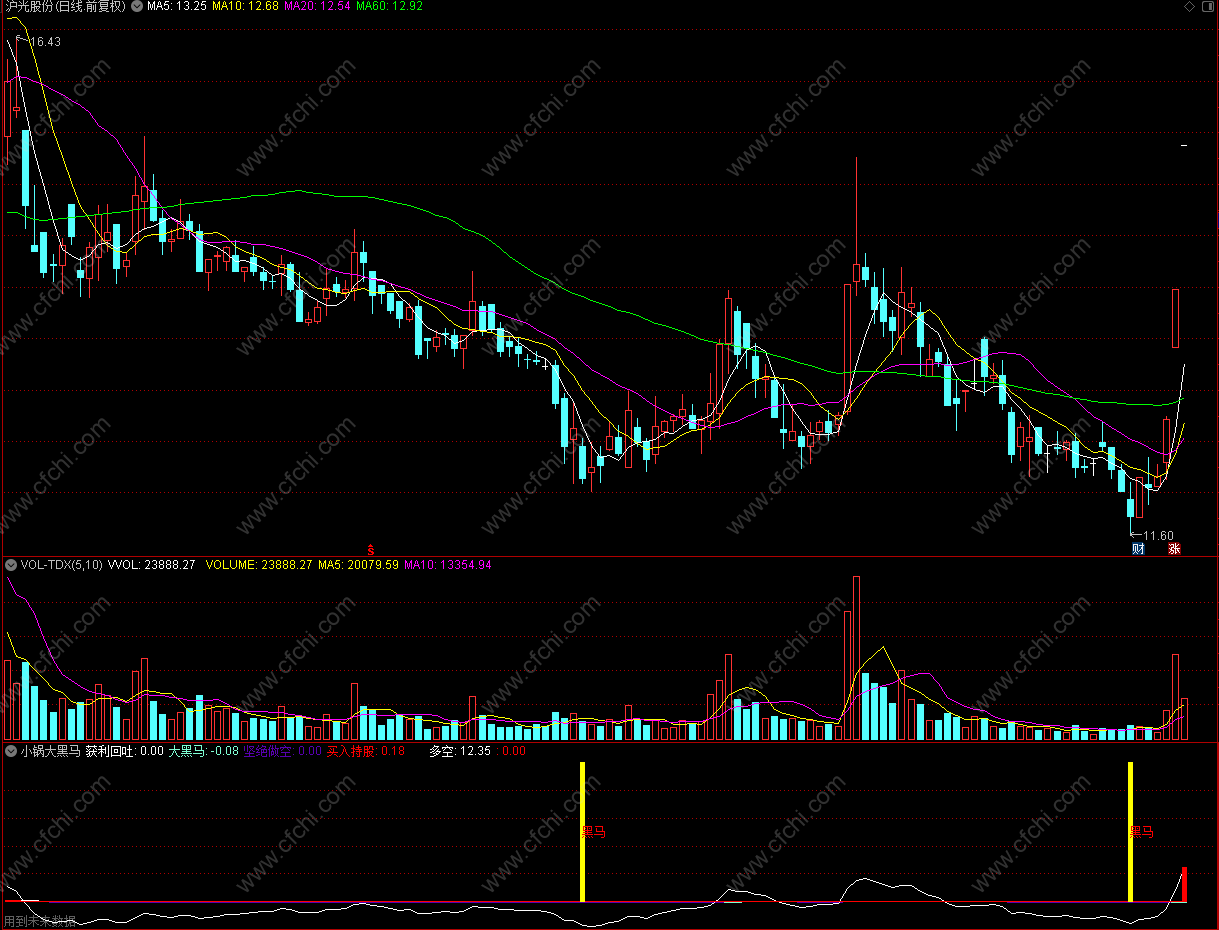Click the 坚绝做空: 0.00 value
The image size is (1219, 930).
pos(283,750)
